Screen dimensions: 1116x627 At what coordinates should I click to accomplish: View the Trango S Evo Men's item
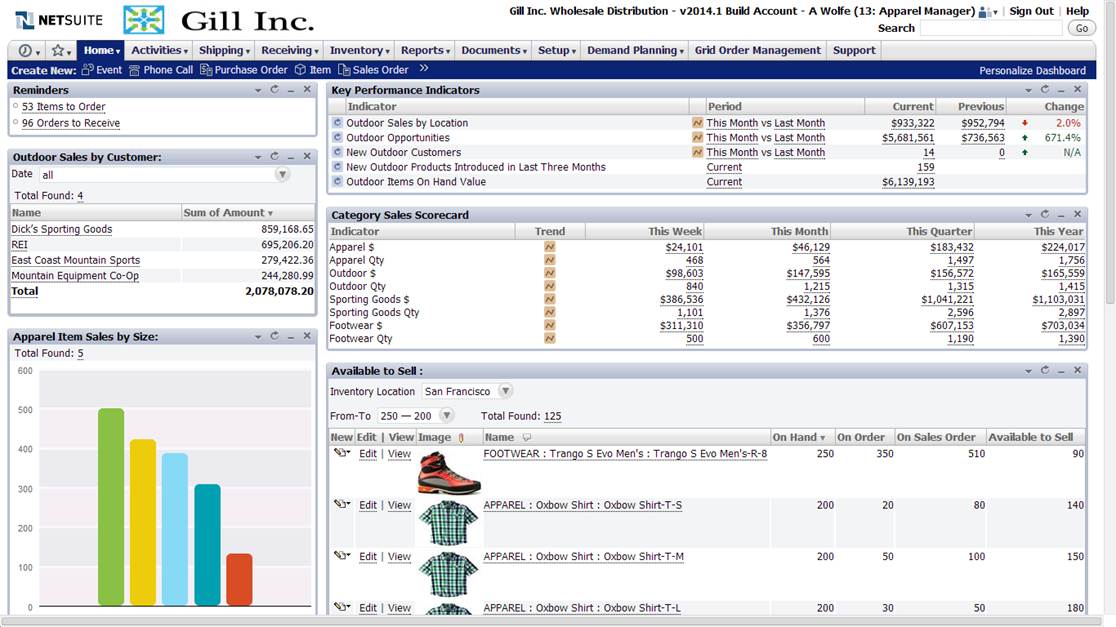point(399,454)
